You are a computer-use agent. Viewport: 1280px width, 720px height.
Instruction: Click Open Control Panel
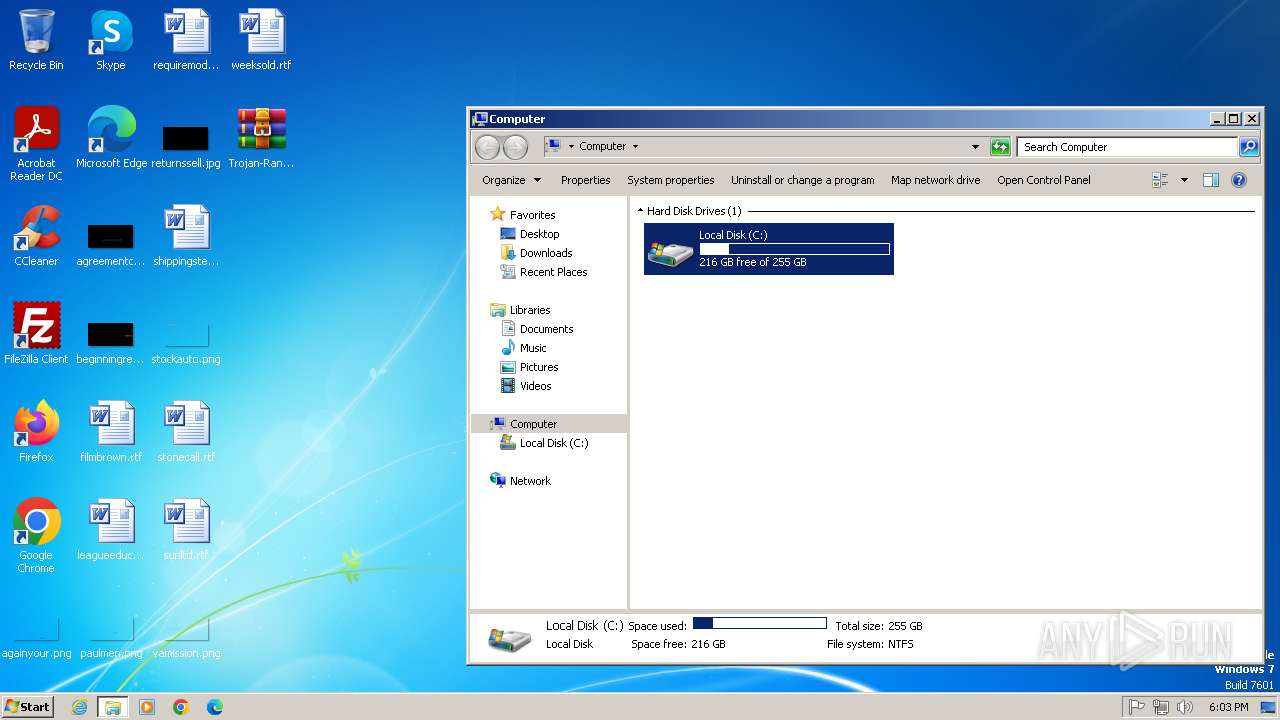[1044, 180]
